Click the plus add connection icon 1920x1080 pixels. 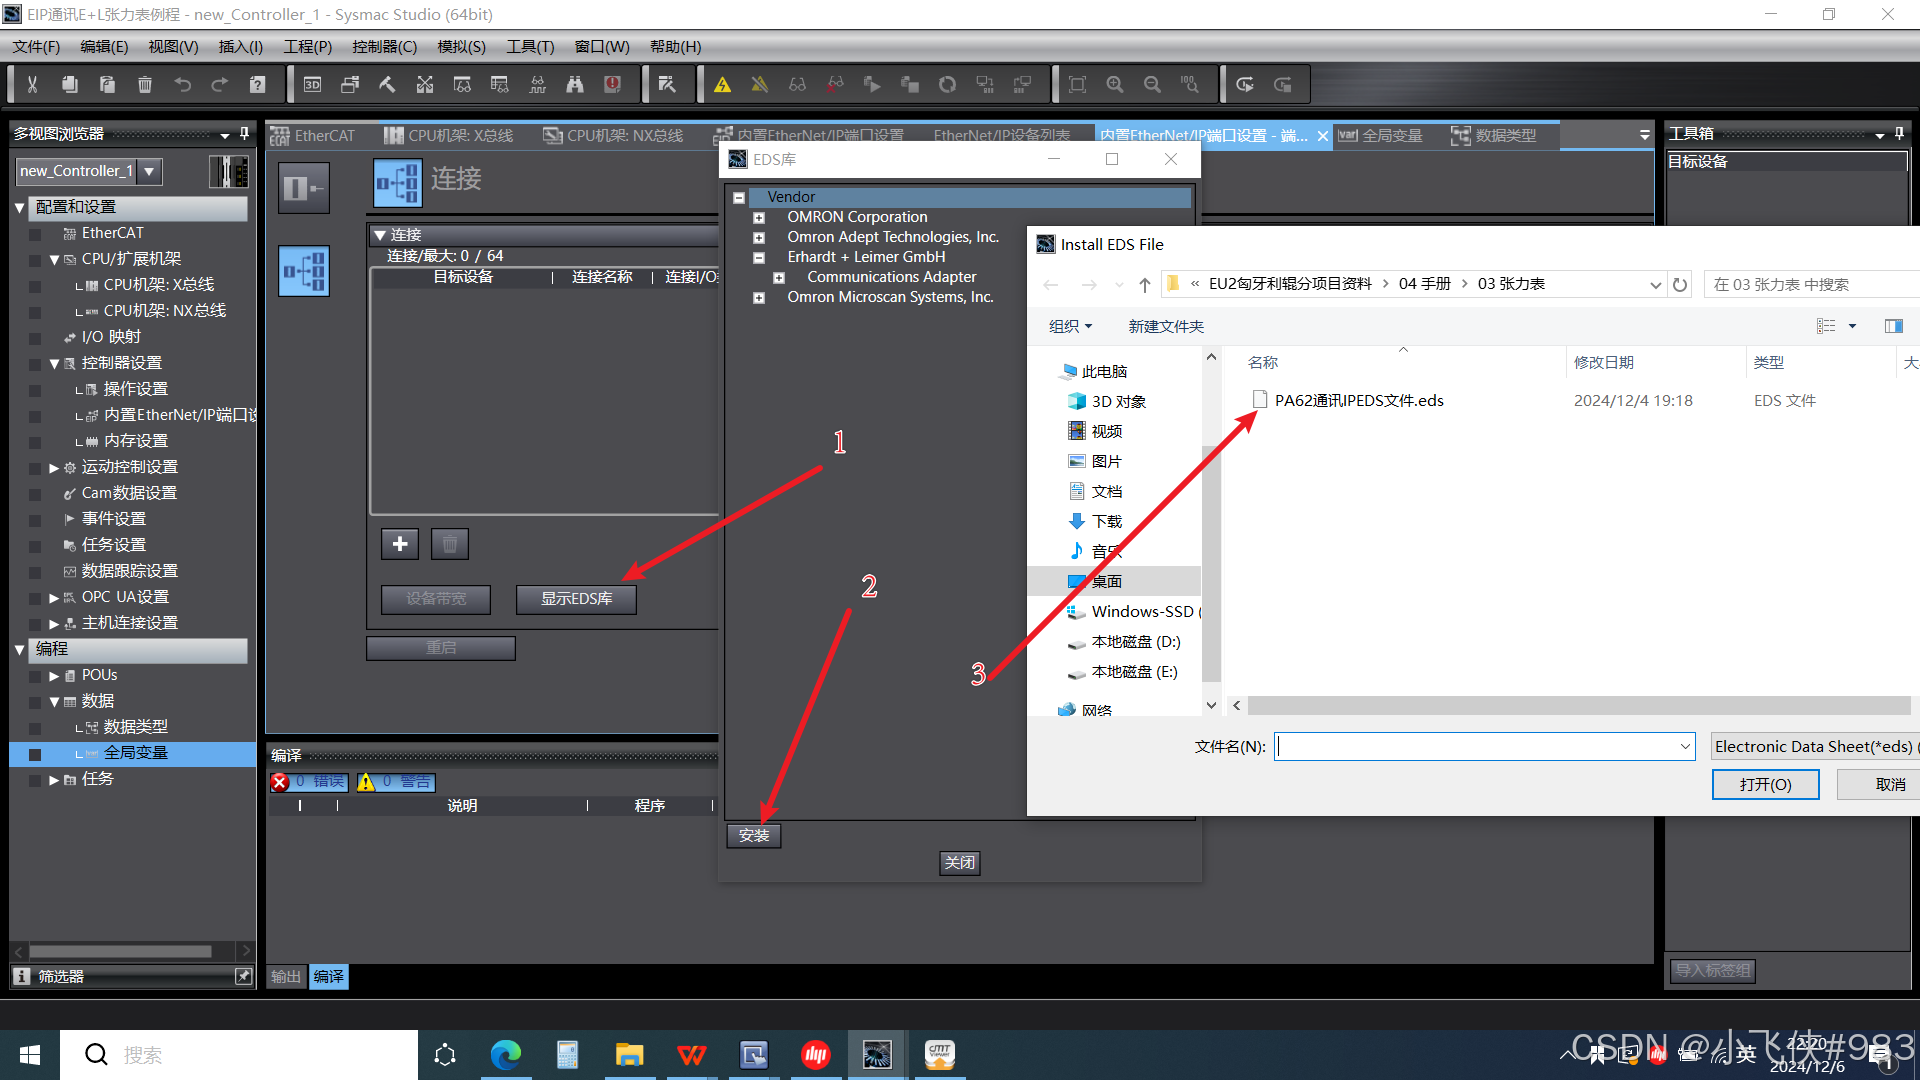(x=400, y=544)
